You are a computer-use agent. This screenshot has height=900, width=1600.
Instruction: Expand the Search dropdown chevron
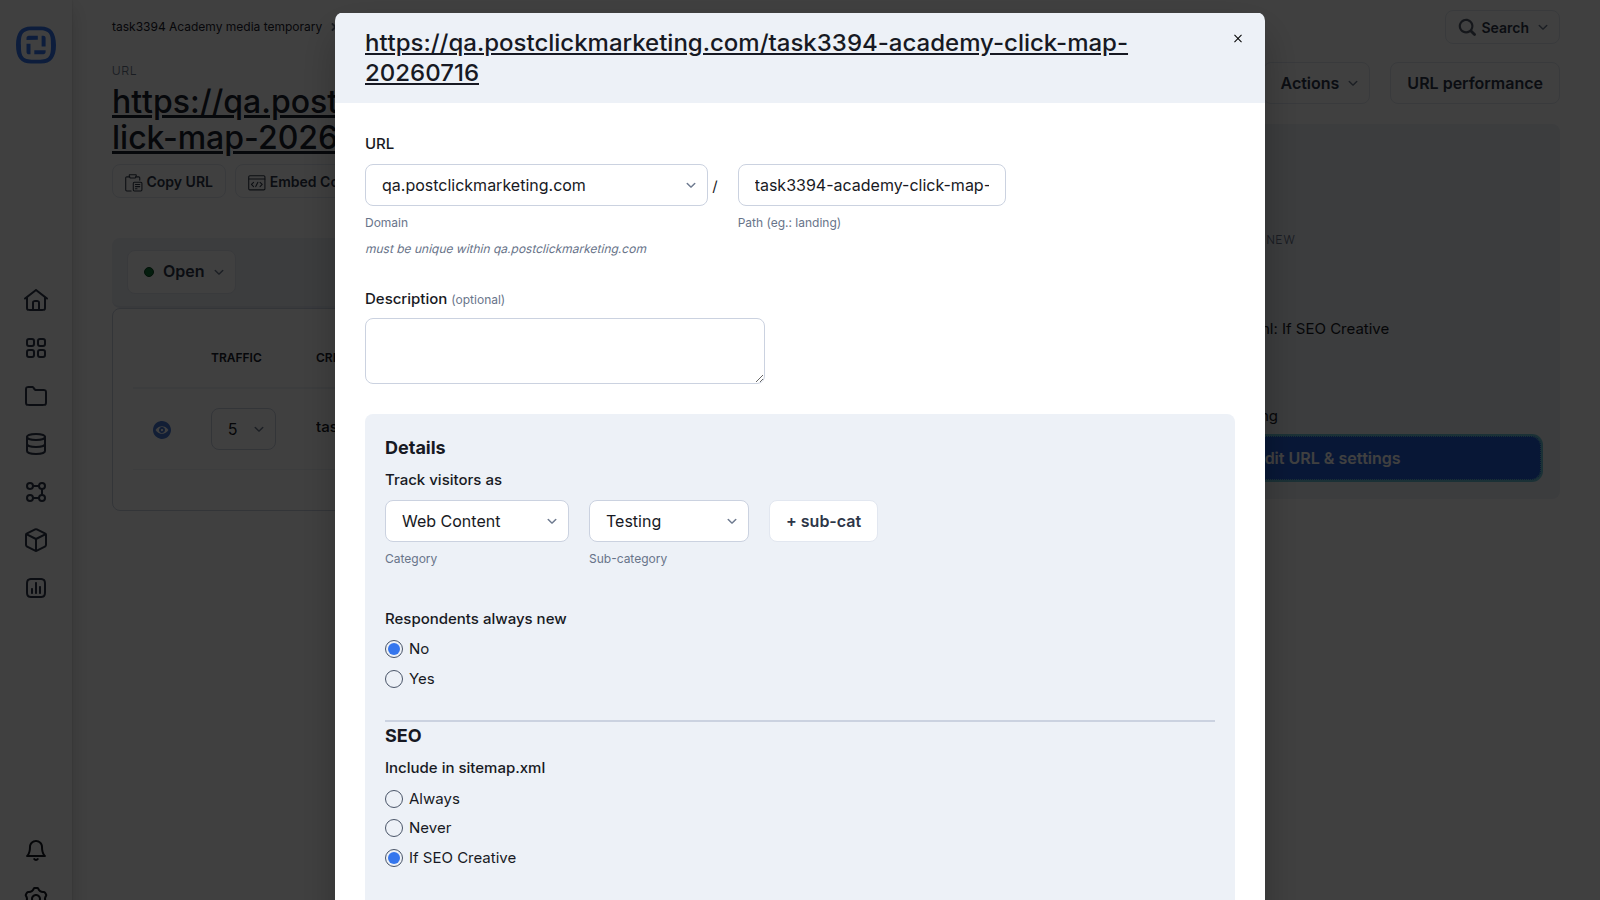click(x=1543, y=28)
